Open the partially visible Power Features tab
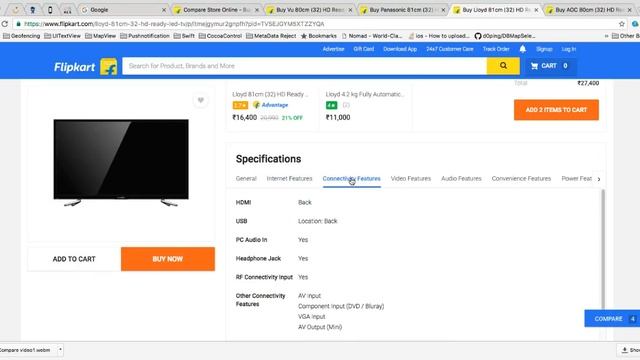 (577, 178)
